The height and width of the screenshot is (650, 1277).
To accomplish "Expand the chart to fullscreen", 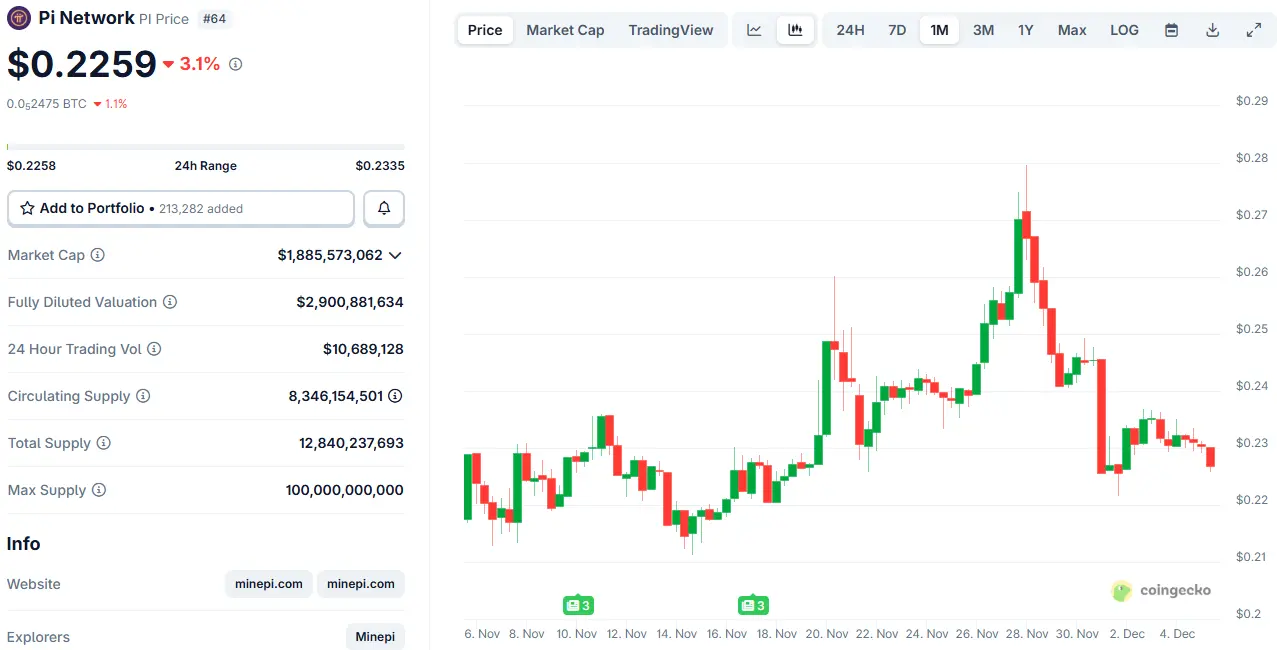I will (1253, 30).
